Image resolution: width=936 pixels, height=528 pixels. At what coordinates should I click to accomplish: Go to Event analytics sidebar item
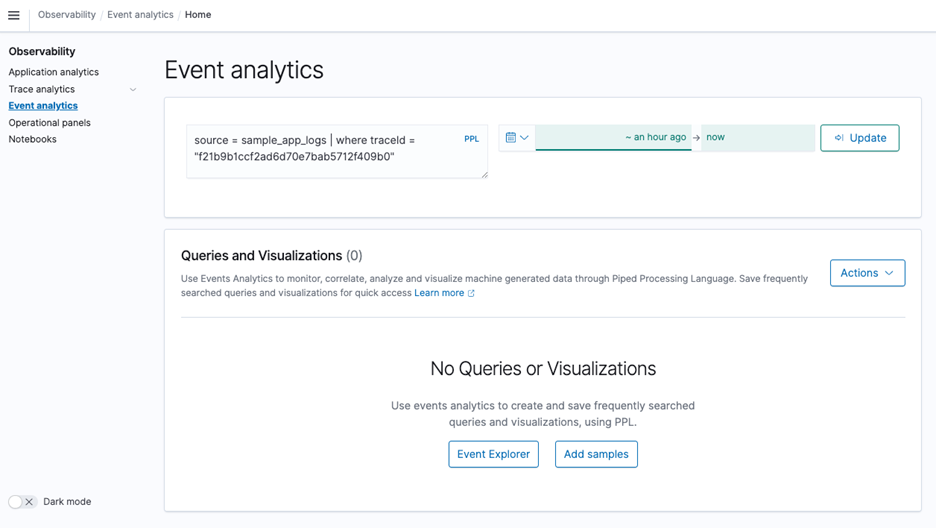(x=43, y=106)
